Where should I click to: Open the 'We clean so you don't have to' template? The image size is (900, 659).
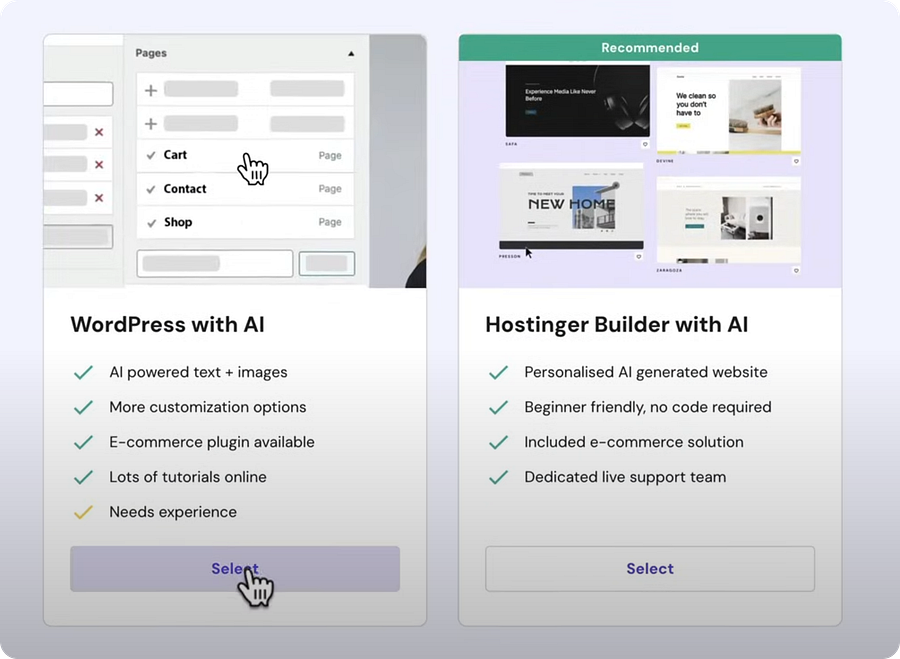[x=728, y=111]
